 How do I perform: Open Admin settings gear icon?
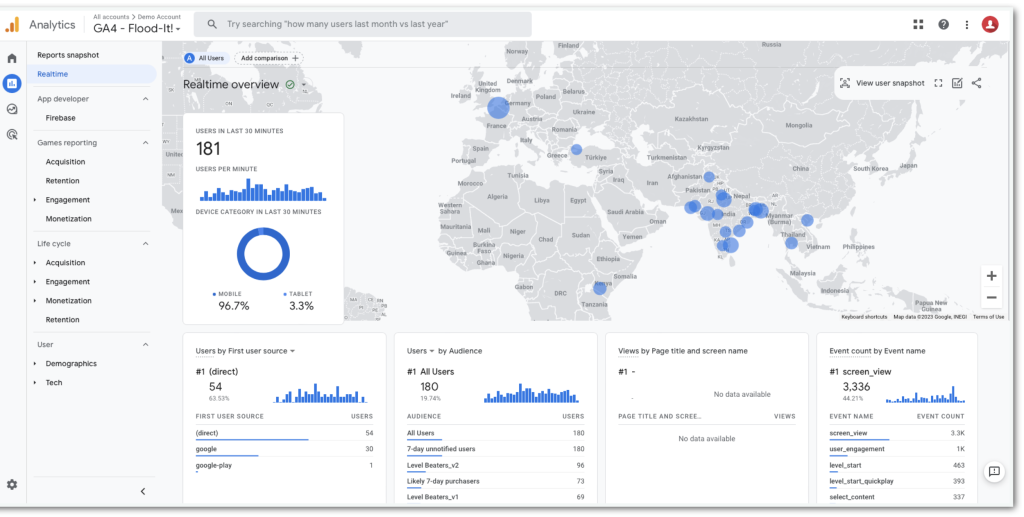(x=12, y=485)
